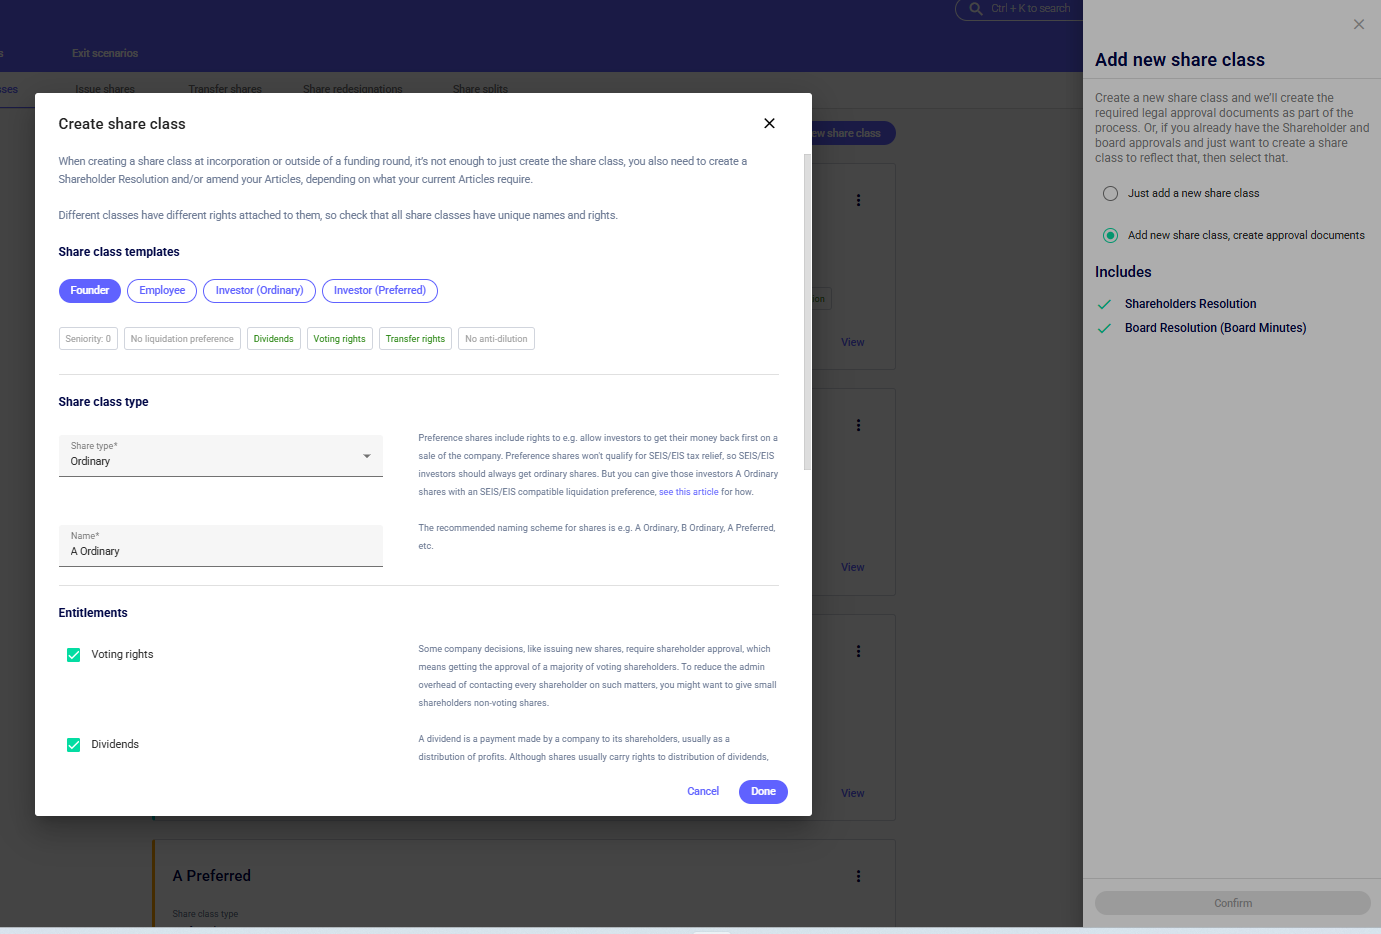The height and width of the screenshot is (934, 1381).
Task: Select Add new share class, create approval documents
Action: [x=1110, y=236]
